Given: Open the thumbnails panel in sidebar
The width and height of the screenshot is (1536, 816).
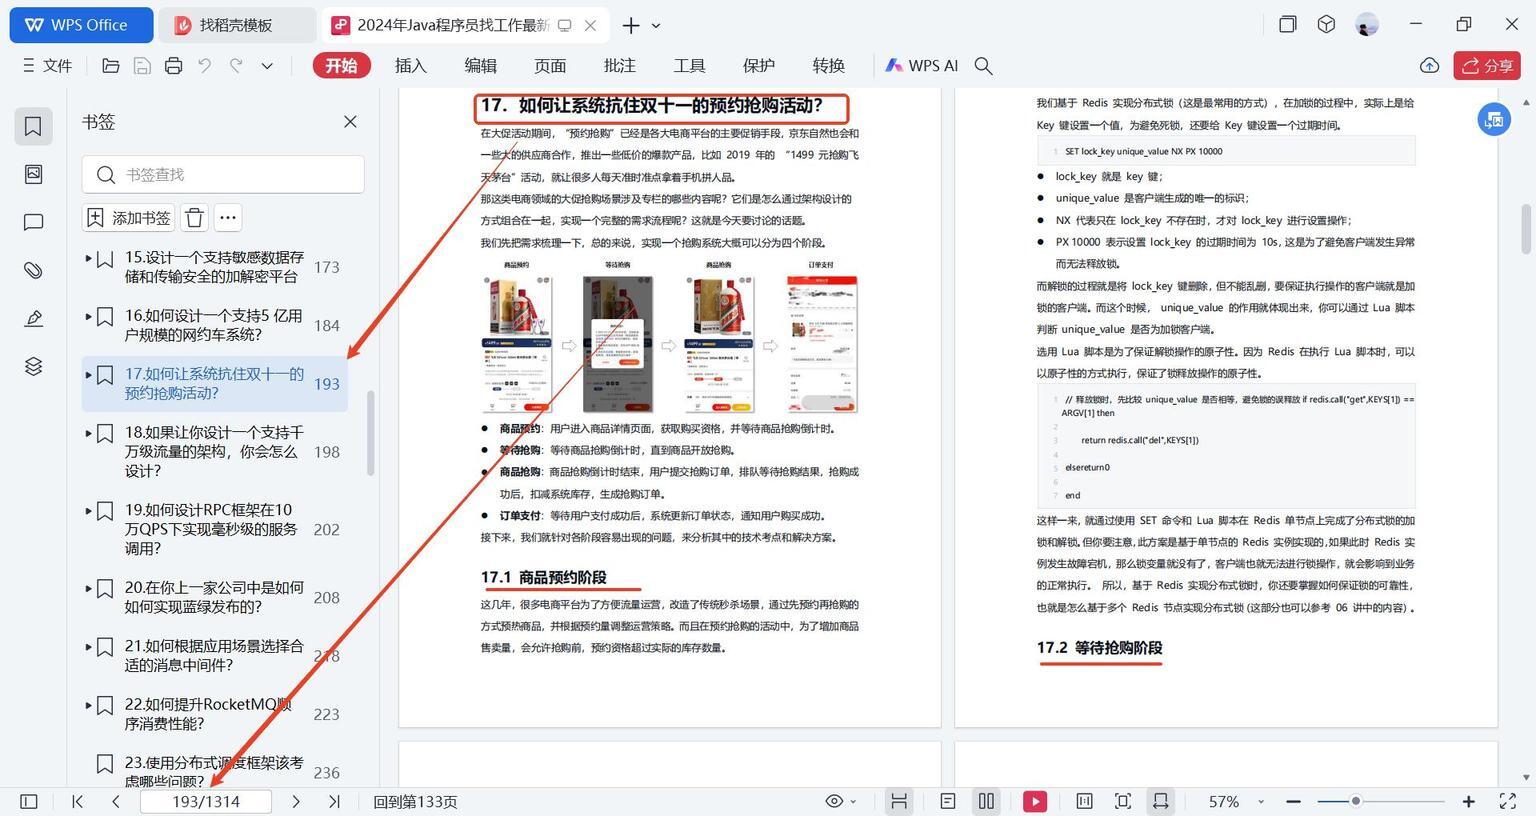Looking at the screenshot, I should [x=33, y=174].
